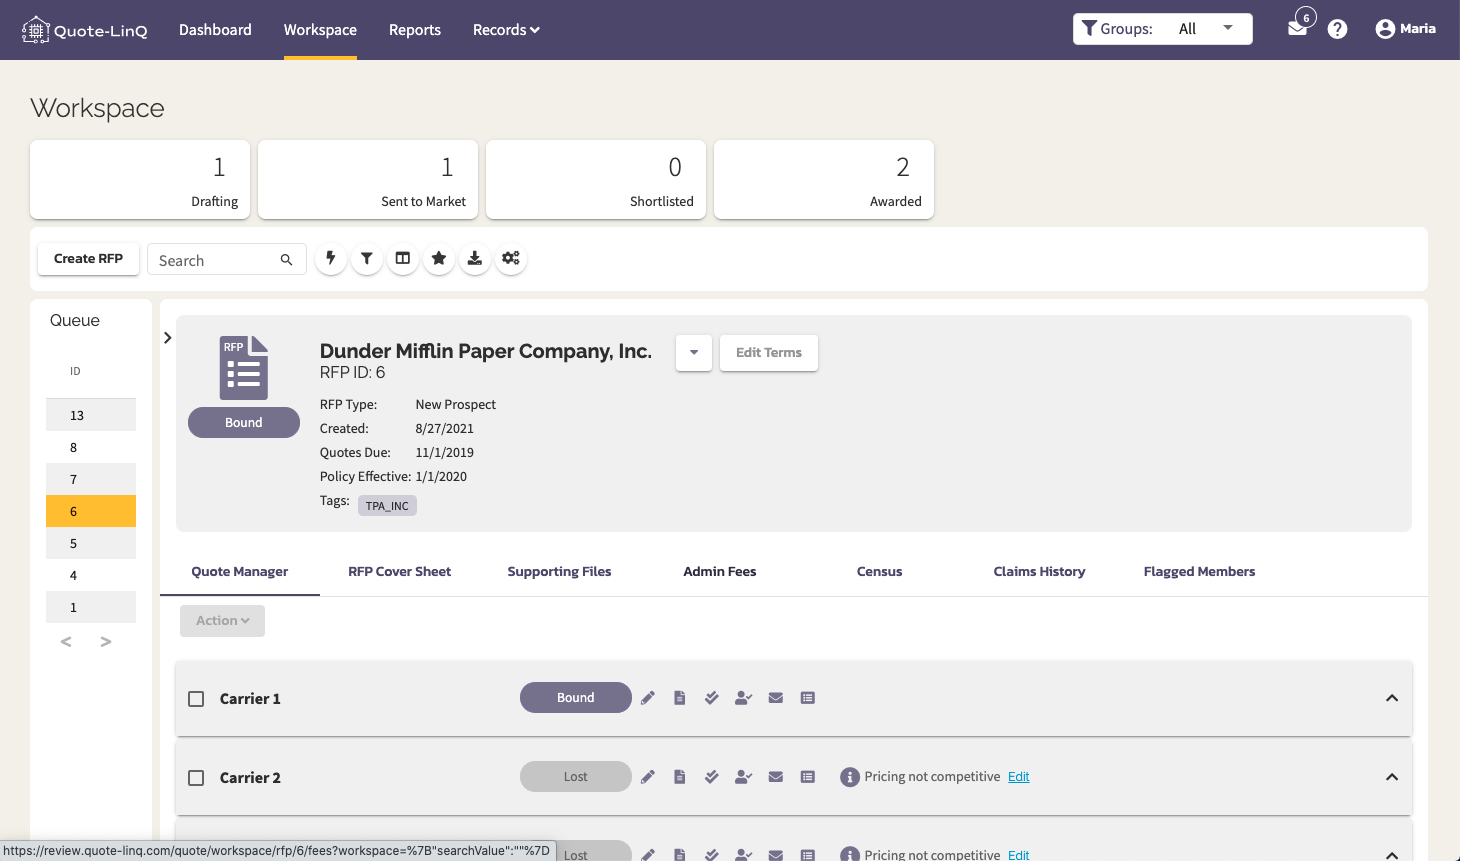This screenshot has height=861, width=1460.
Task: Open the email envelope icon for Carrier 2
Action: point(775,776)
